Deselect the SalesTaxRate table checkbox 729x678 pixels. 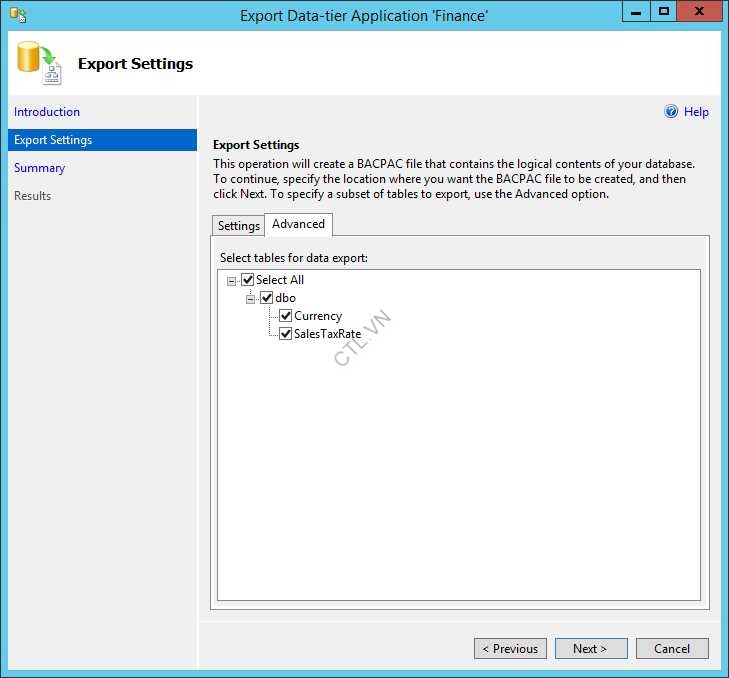click(286, 334)
